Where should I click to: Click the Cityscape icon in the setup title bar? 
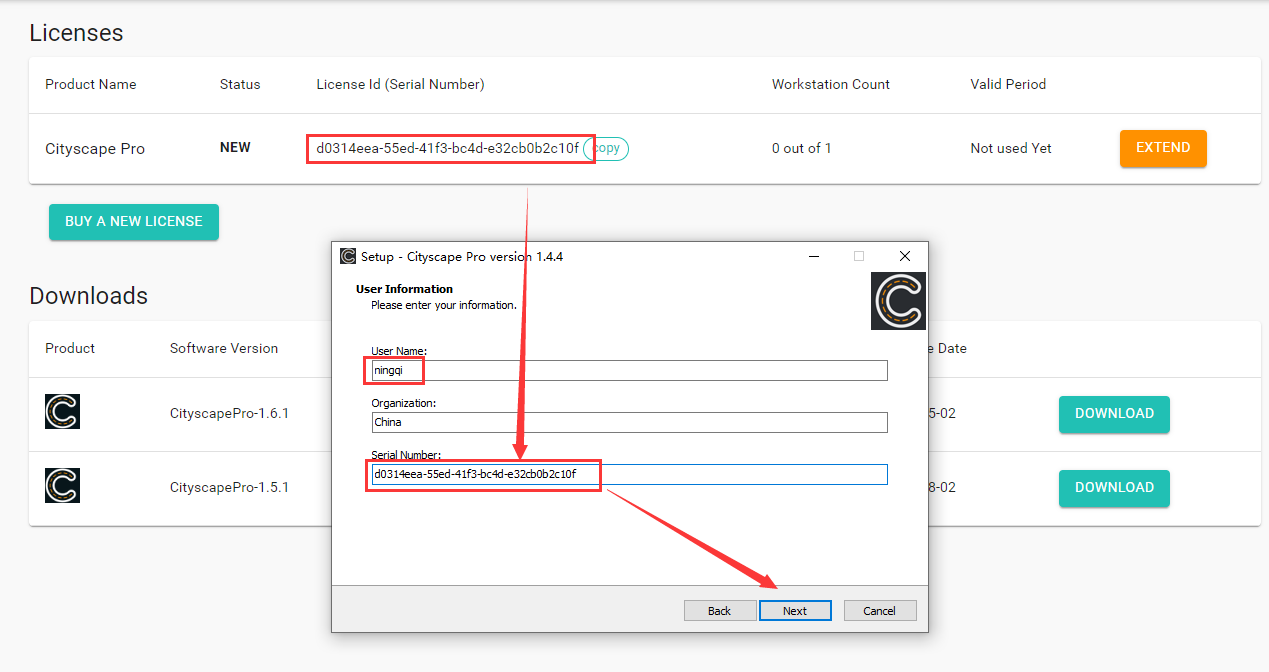(348, 256)
